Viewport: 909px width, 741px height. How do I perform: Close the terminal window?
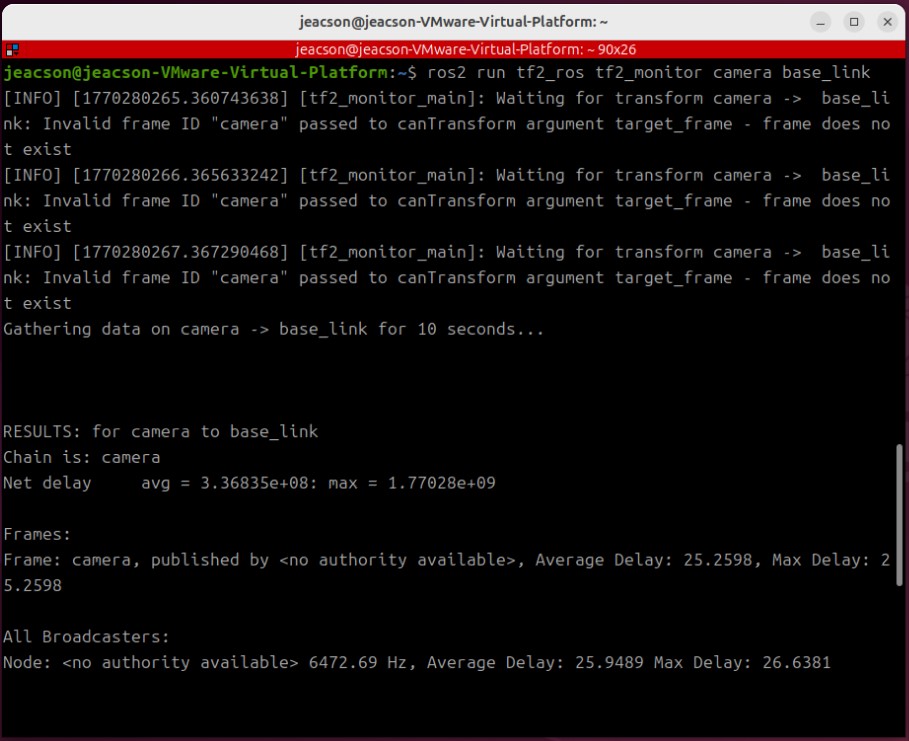coord(886,21)
